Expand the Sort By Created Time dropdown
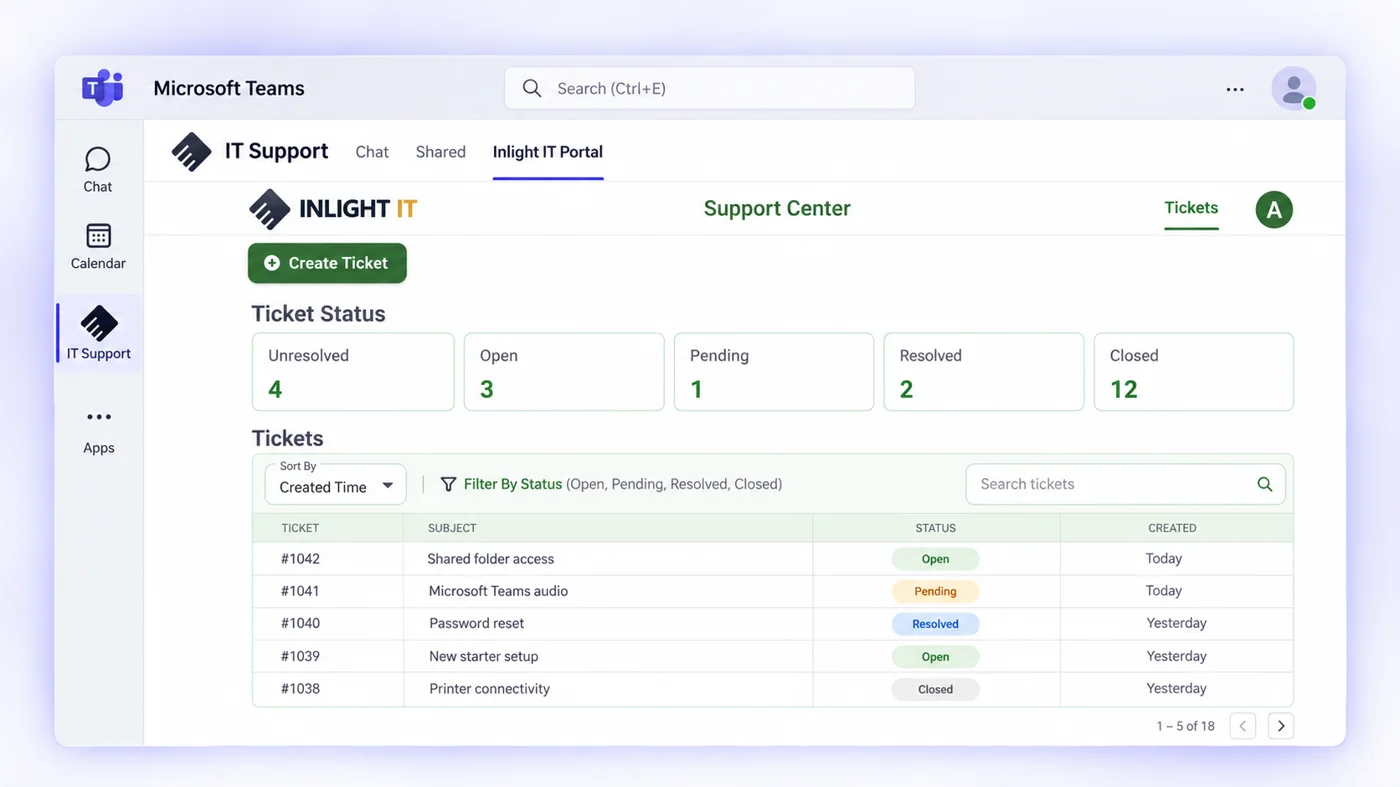Image resolution: width=1400 pixels, height=787 pixels. [336, 484]
